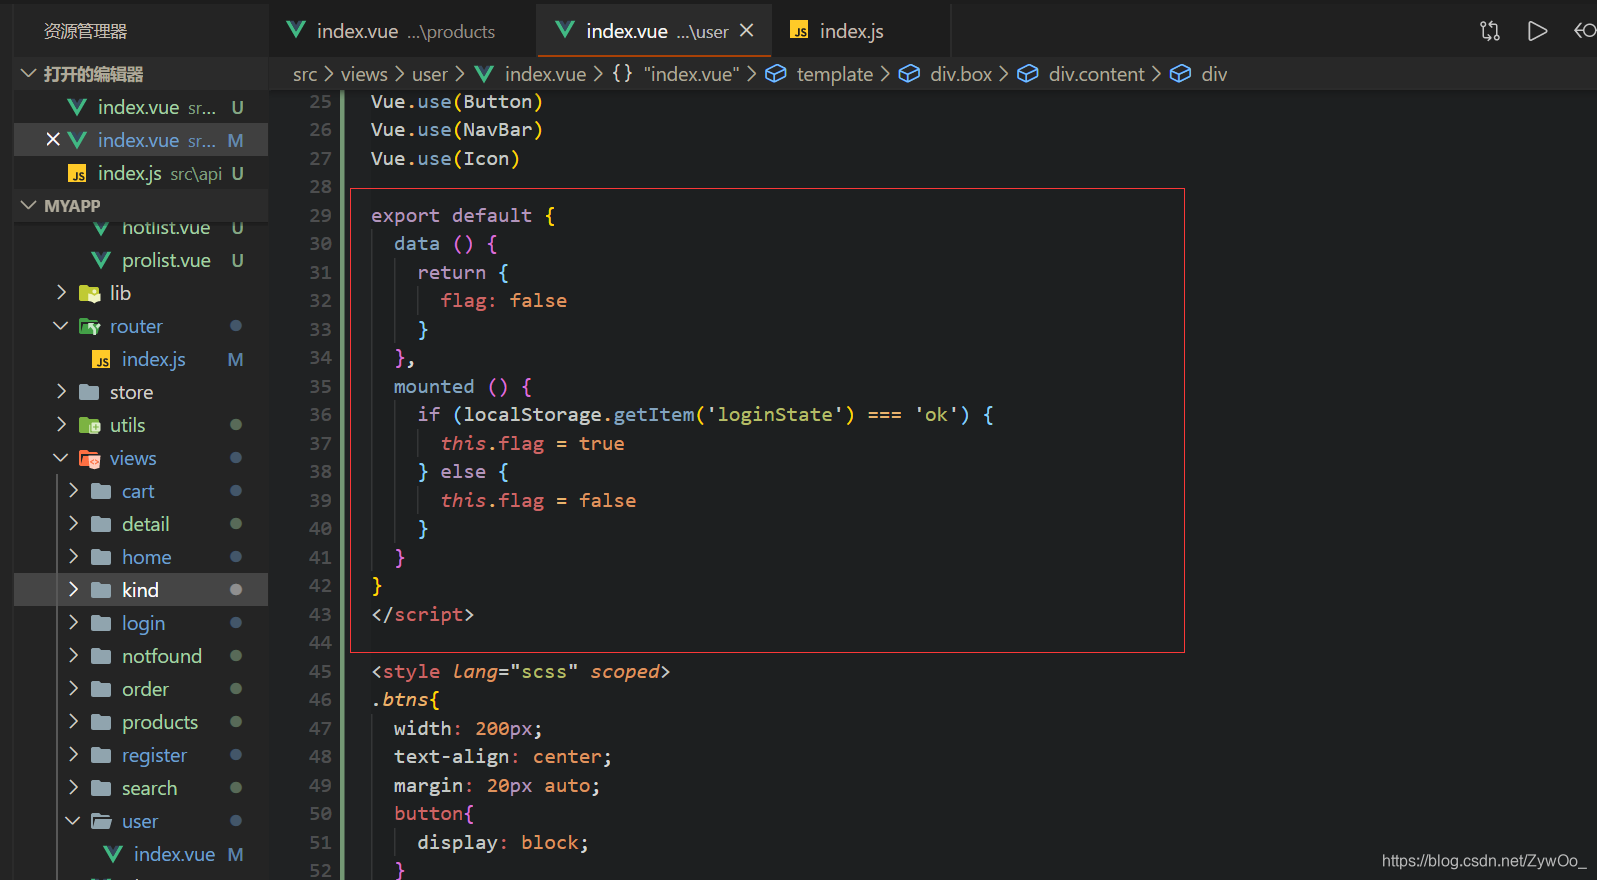Click line number 35 in the gutter
Screen dimensions: 1597x880
(x=320, y=386)
